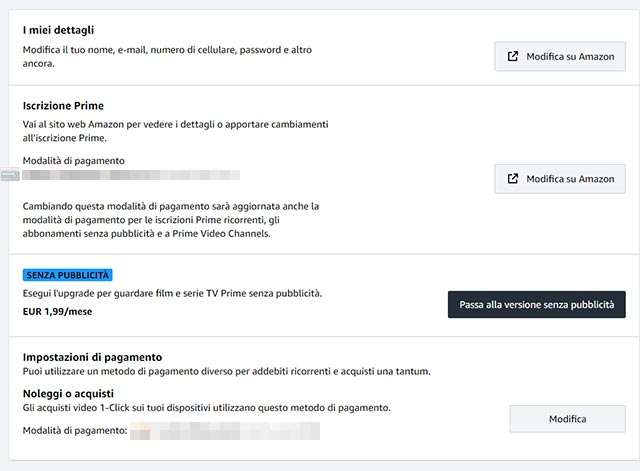Image resolution: width=640 pixels, height=471 pixels.
Task: Click external-link icon in I miei dettagli button
Action: click(x=513, y=56)
